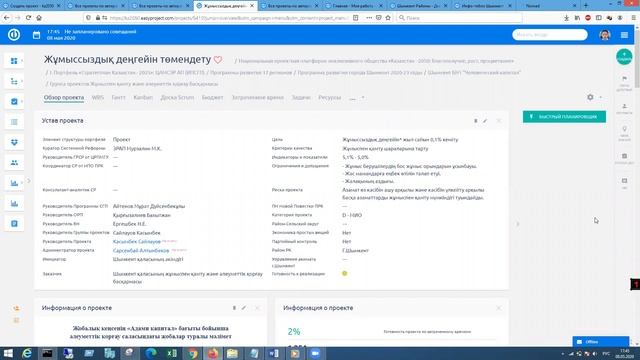The image size is (640, 360).
Task: Bookmark this page with the star icon
Action: click(388, 18)
